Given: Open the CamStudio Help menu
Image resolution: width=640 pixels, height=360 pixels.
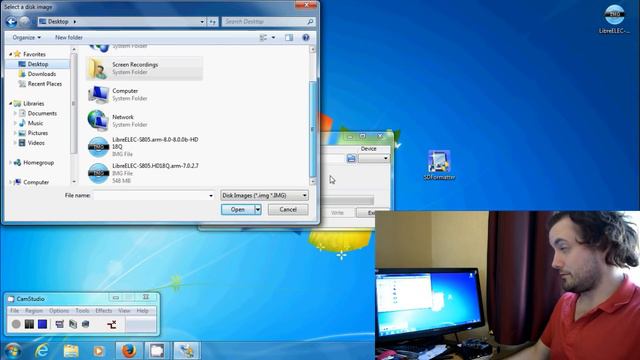Looking at the screenshot, I should click(x=142, y=311).
